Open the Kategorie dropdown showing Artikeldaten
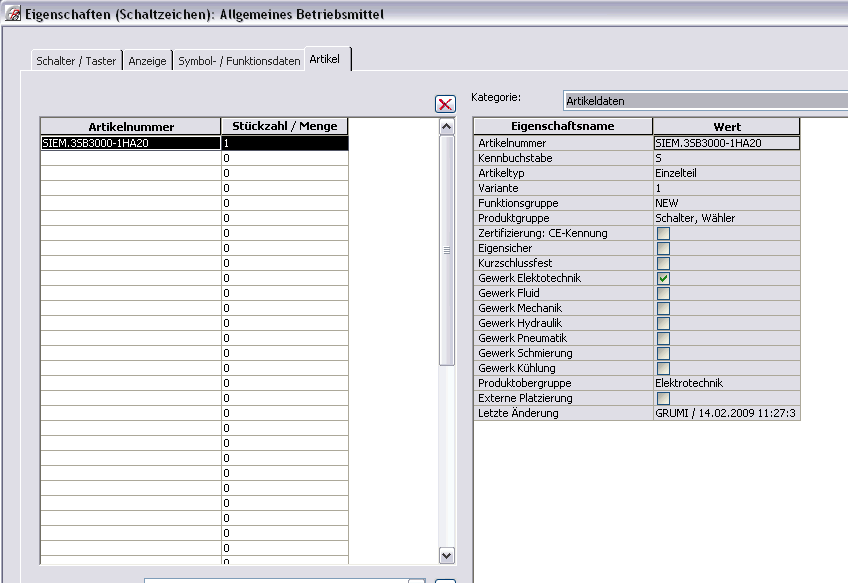848x583 pixels. pos(705,101)
